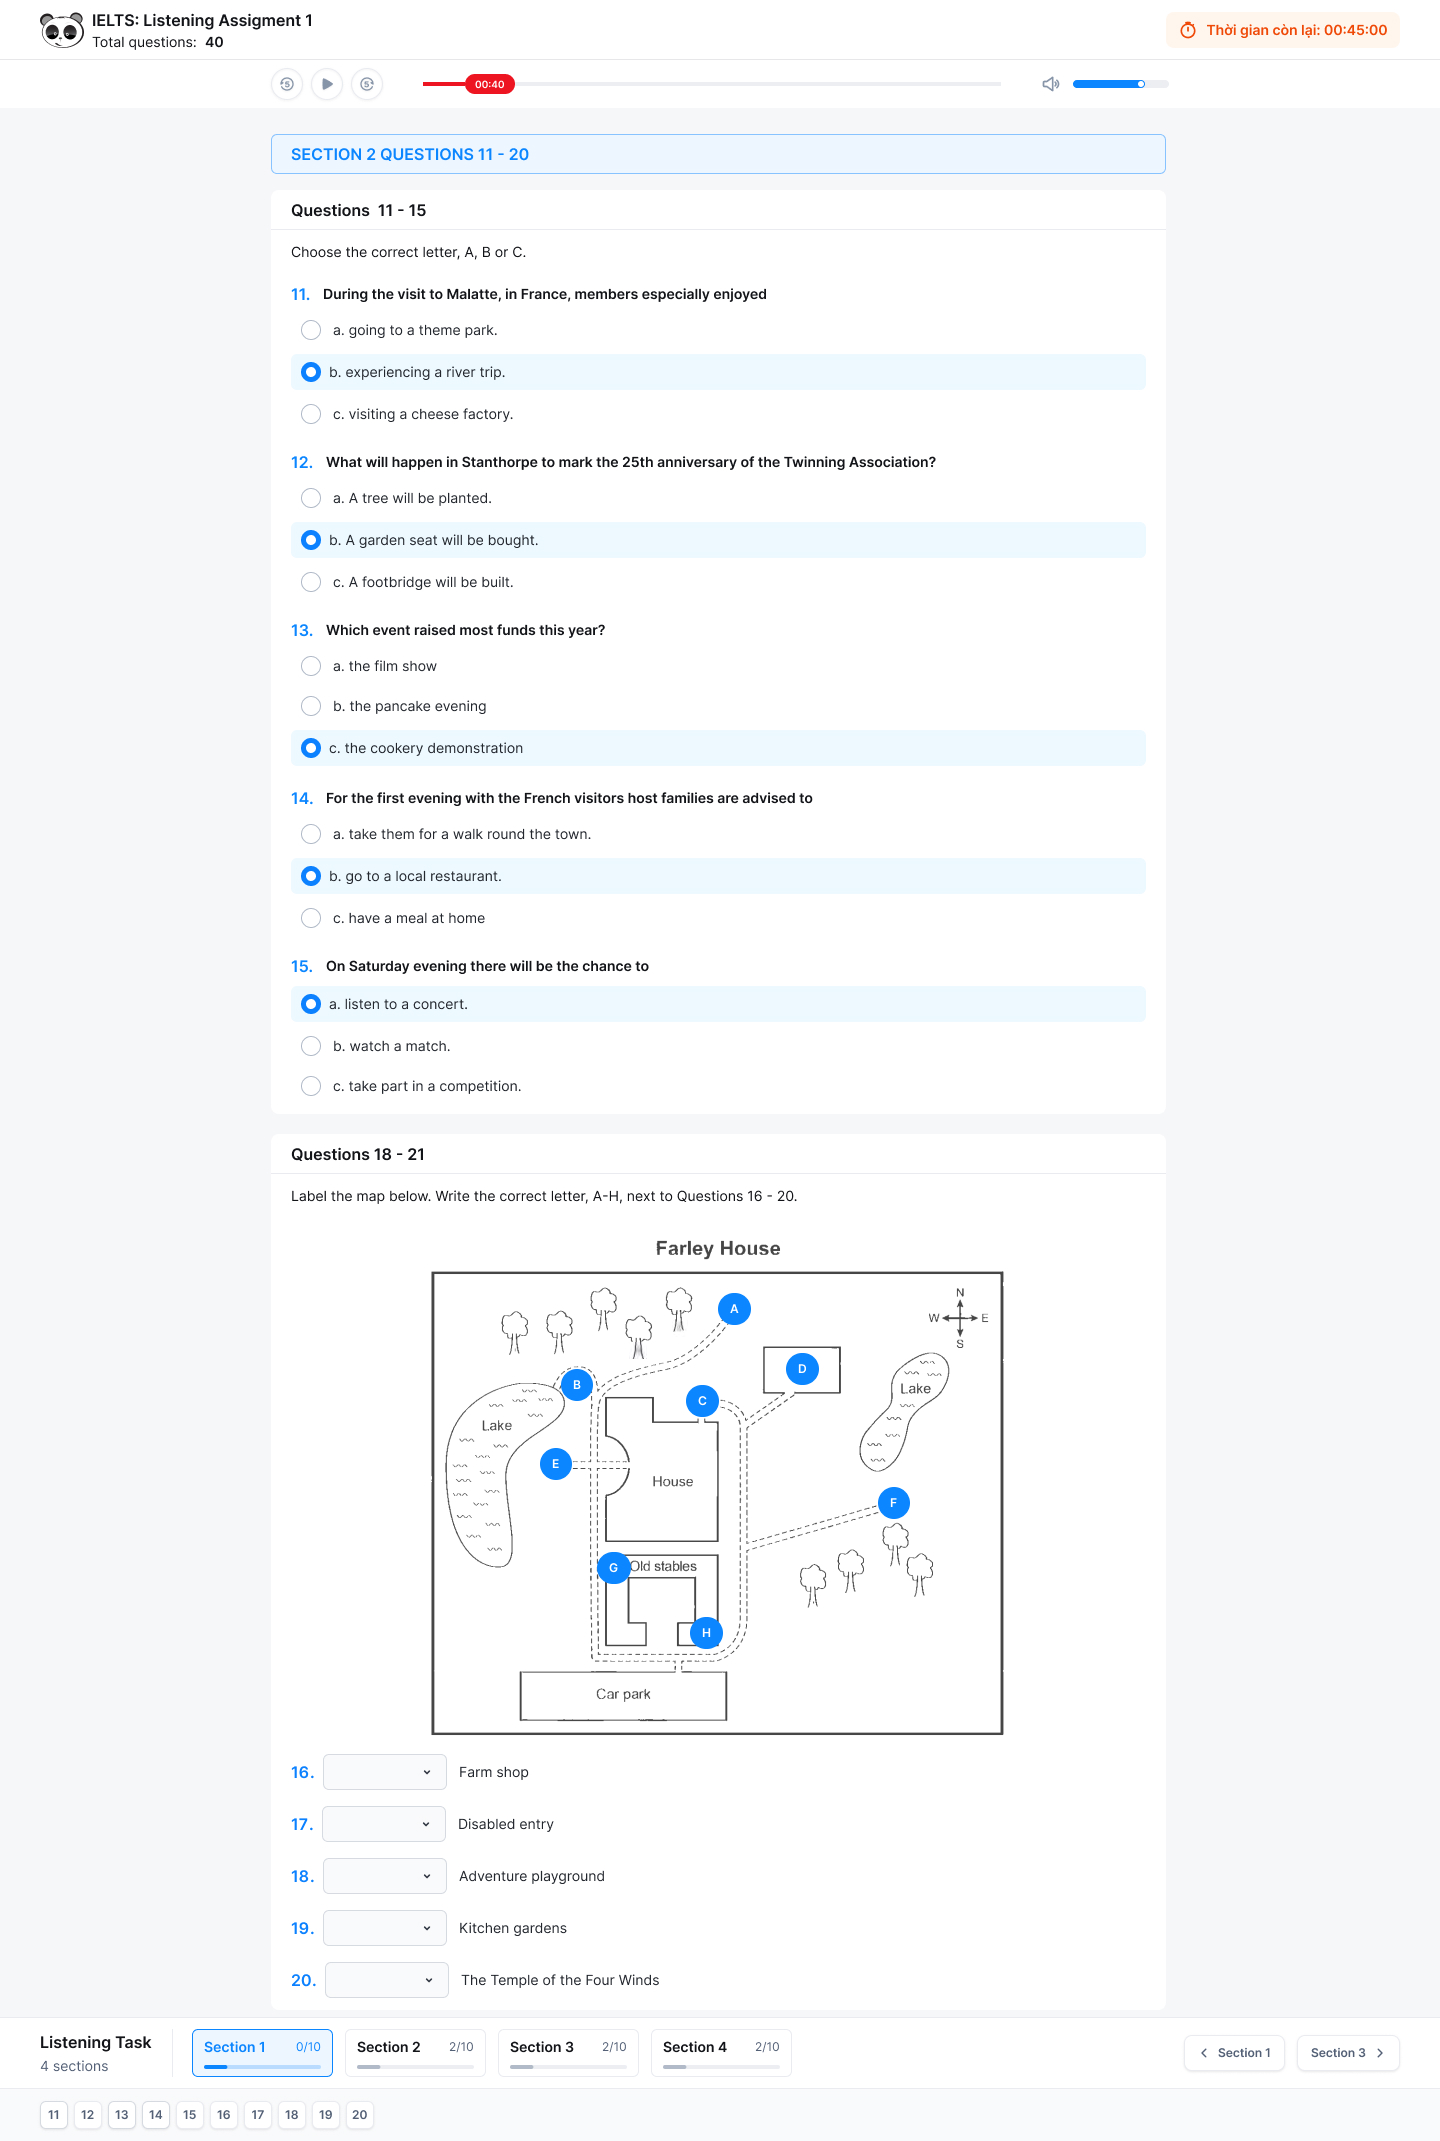This screenshot has height=2141, width=1440.
Task: Skip audio forward with the forward icon
Action: tap(367, 84)
